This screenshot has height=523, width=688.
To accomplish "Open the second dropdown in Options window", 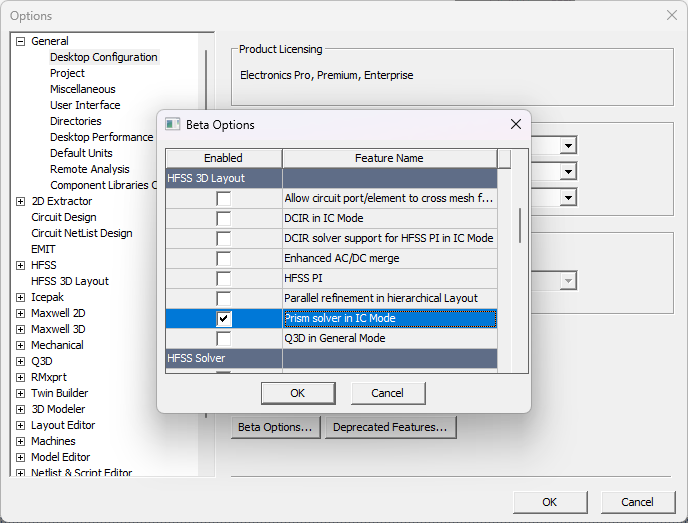I will pos(568,171).
